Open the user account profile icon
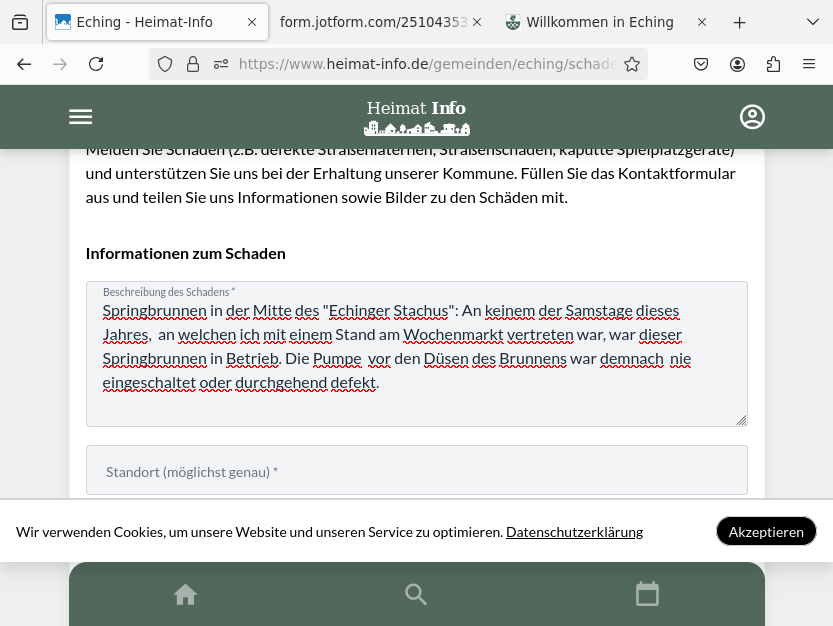The height and width of the screenshot is (626, 833). pos(752,117)
